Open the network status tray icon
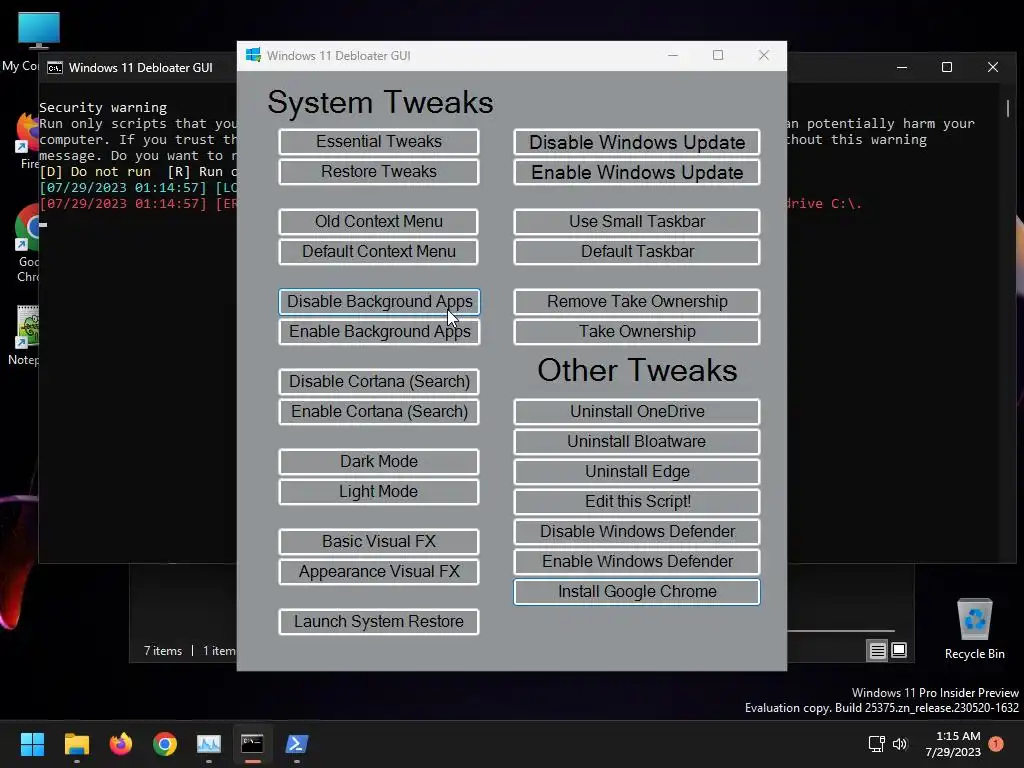 tap(876, 744)
